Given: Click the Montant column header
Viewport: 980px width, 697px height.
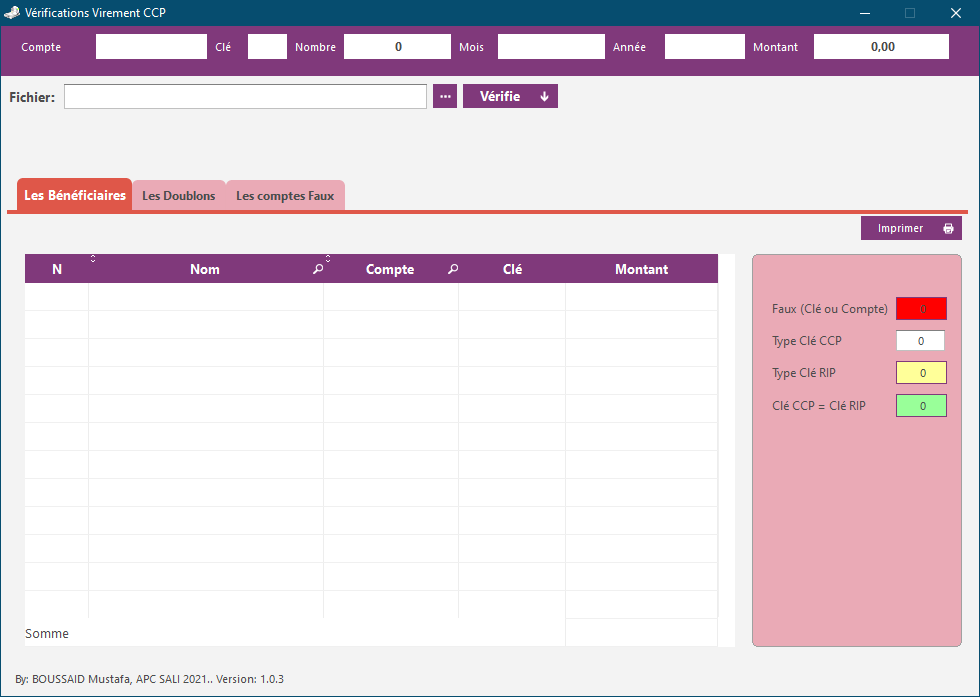Looking at the screenshot, I should point(641,269).
